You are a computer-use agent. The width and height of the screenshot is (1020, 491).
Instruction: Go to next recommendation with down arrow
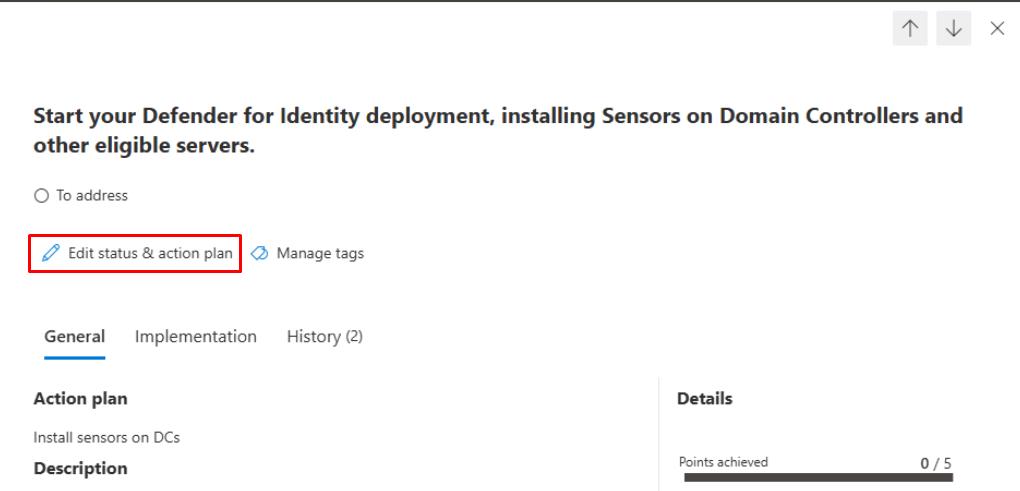[954, 29]
